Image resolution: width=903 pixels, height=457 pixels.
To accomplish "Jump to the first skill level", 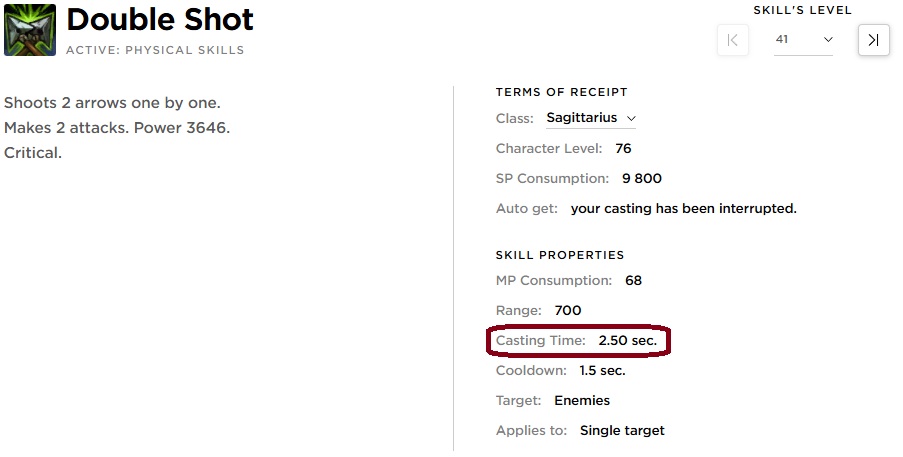I will coord(733,40).
